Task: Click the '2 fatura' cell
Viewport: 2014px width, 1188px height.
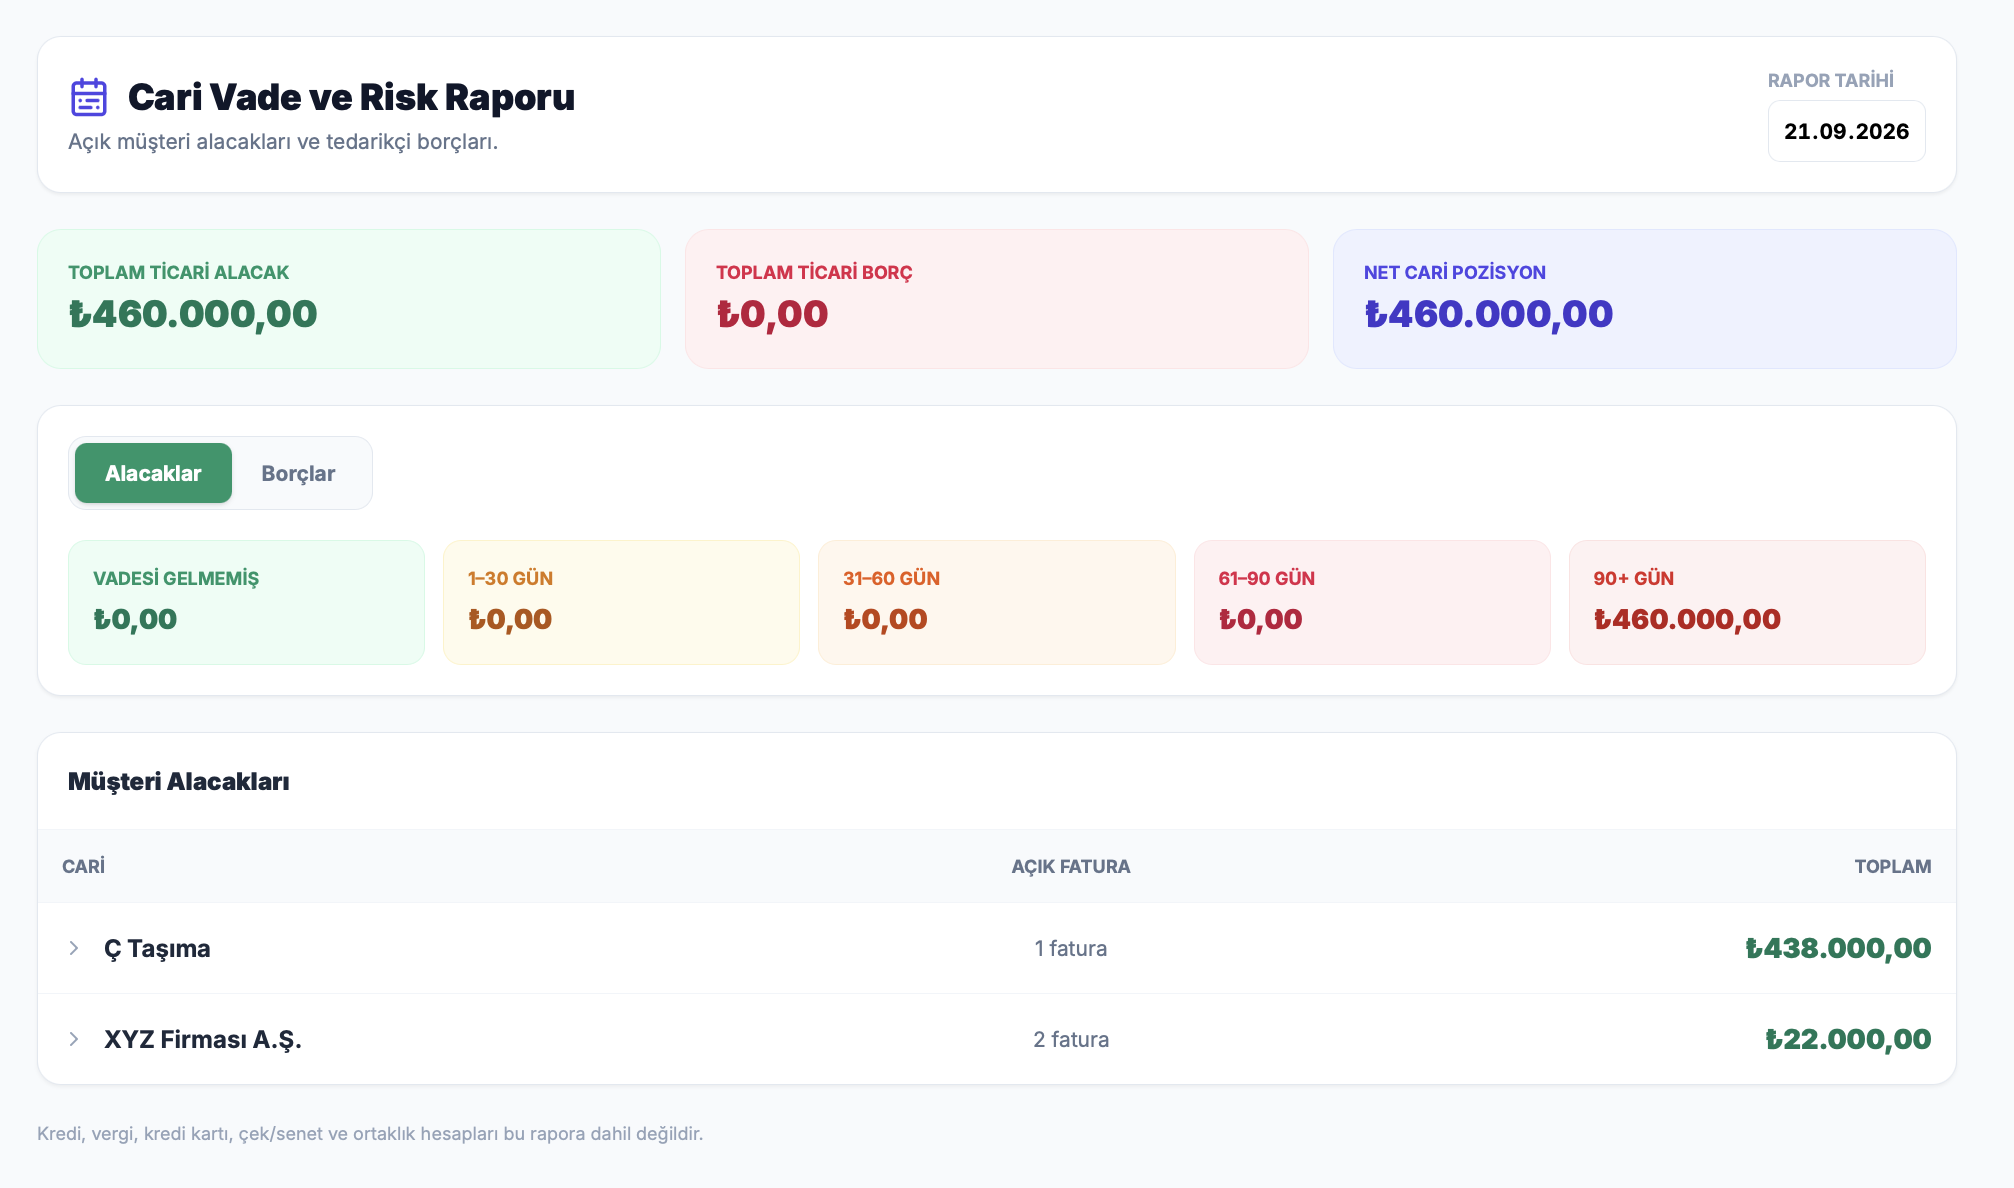Action: coord(1071,1039)
